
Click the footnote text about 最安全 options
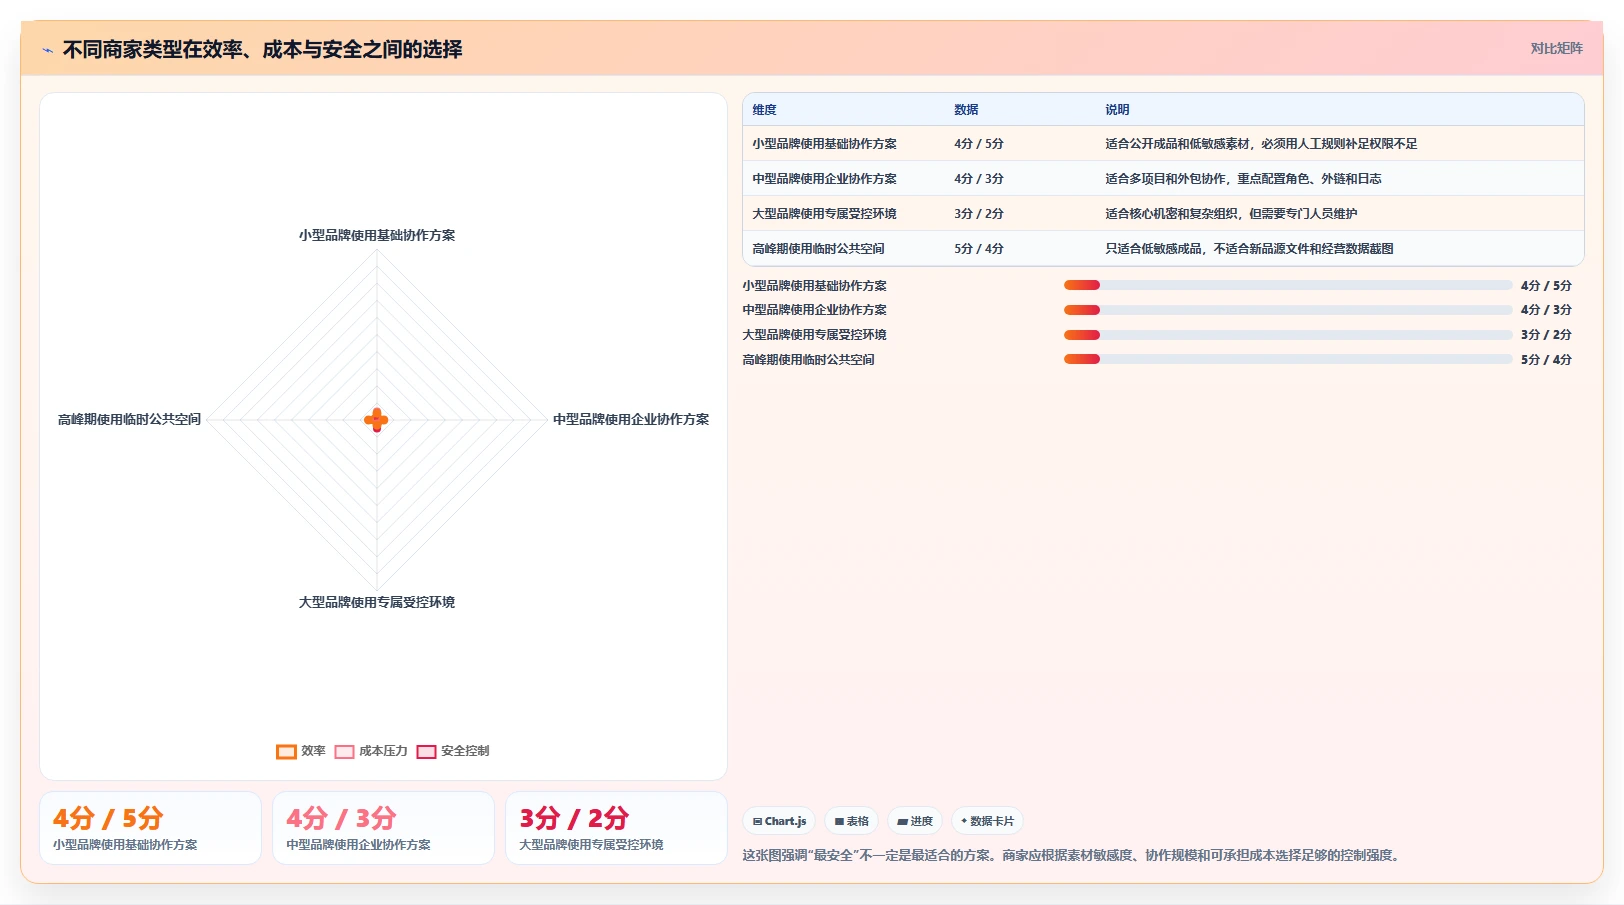(x=1073, y=856)
